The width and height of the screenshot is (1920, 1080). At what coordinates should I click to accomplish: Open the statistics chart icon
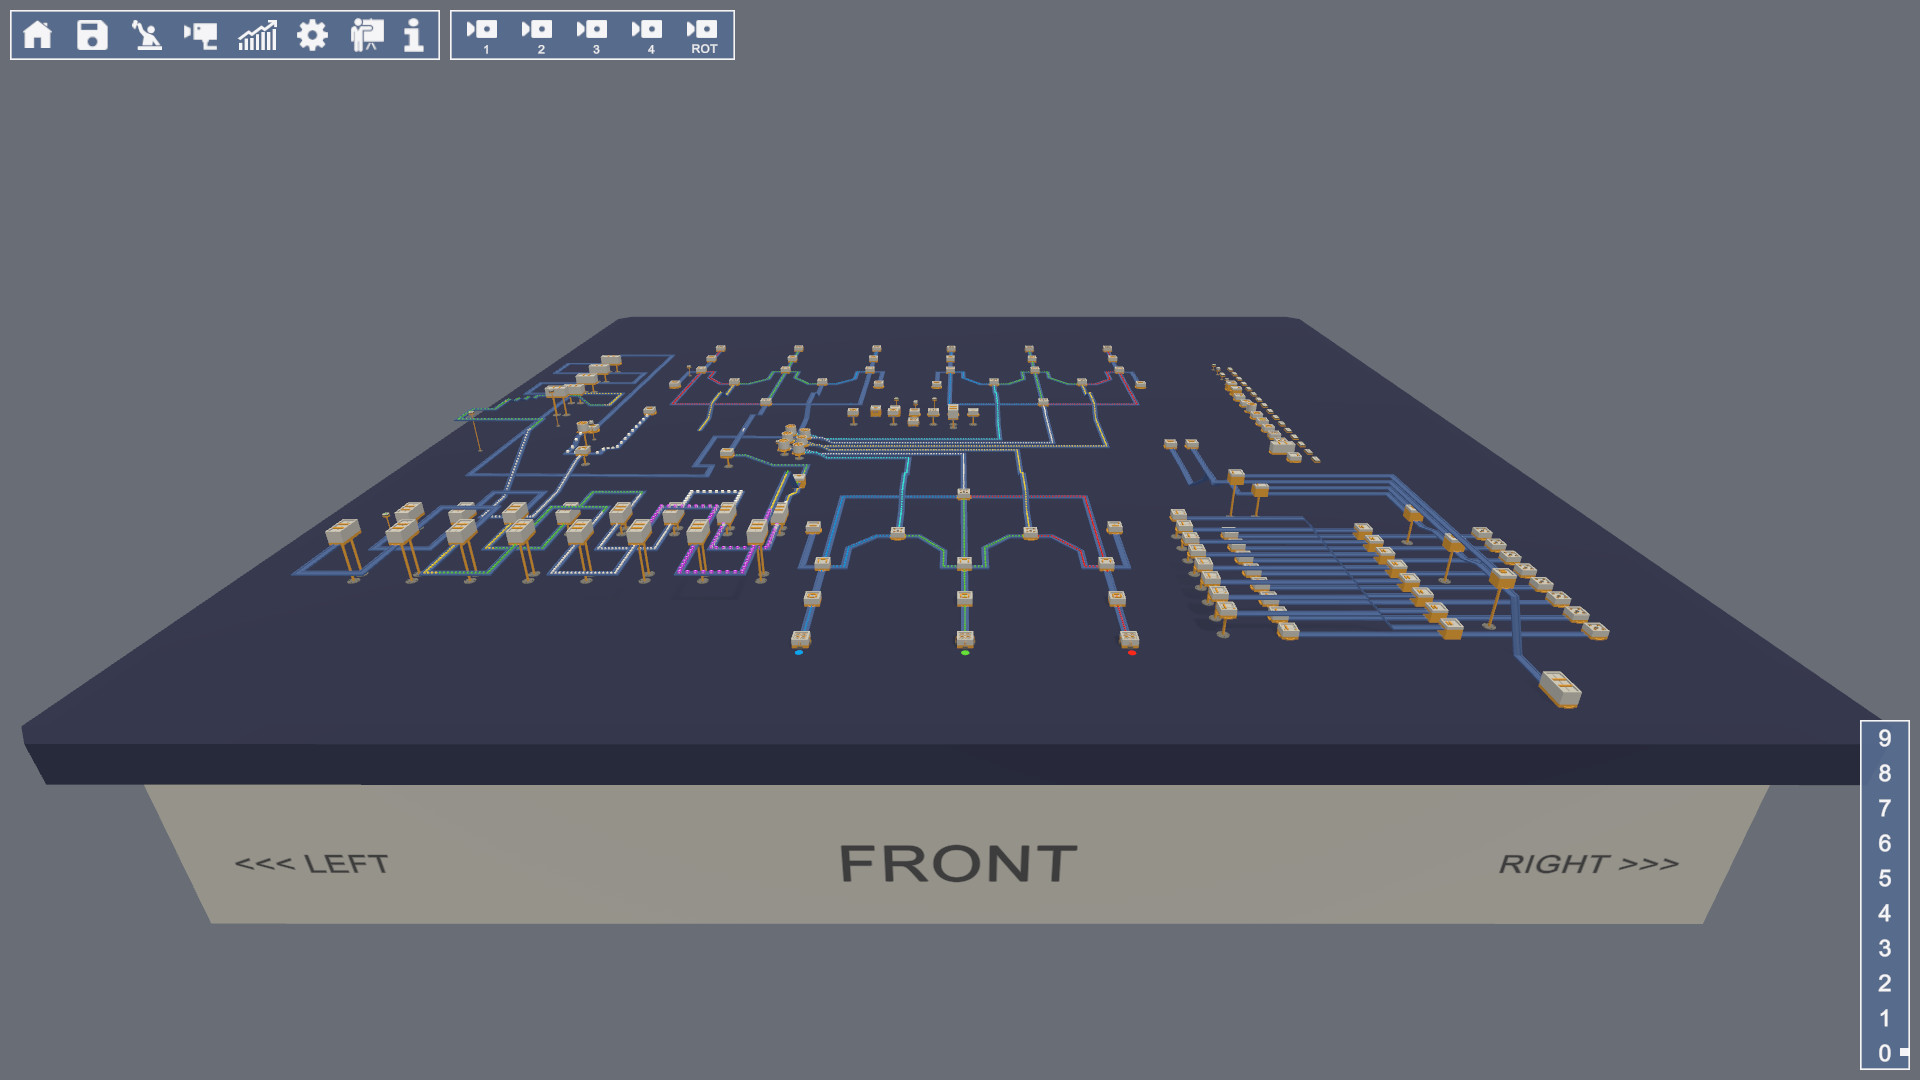click(x=257, y=35)
